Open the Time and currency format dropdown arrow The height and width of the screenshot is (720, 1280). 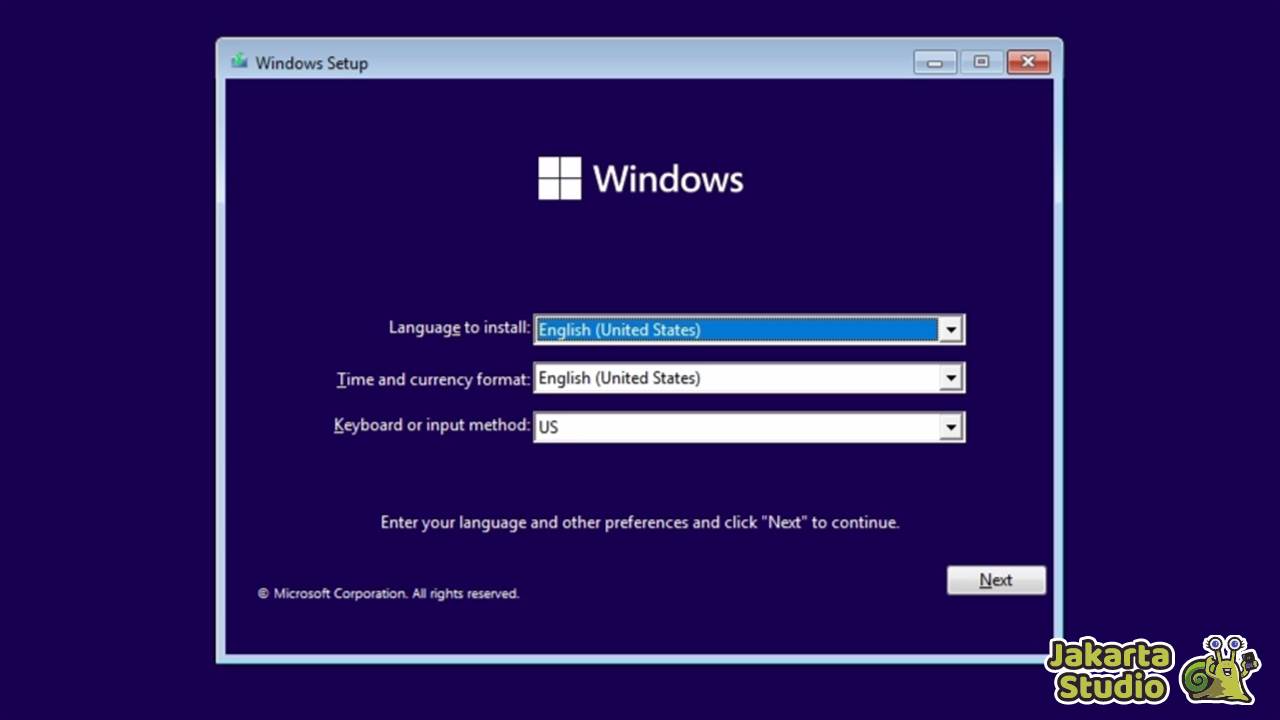(x=950, y=378)
